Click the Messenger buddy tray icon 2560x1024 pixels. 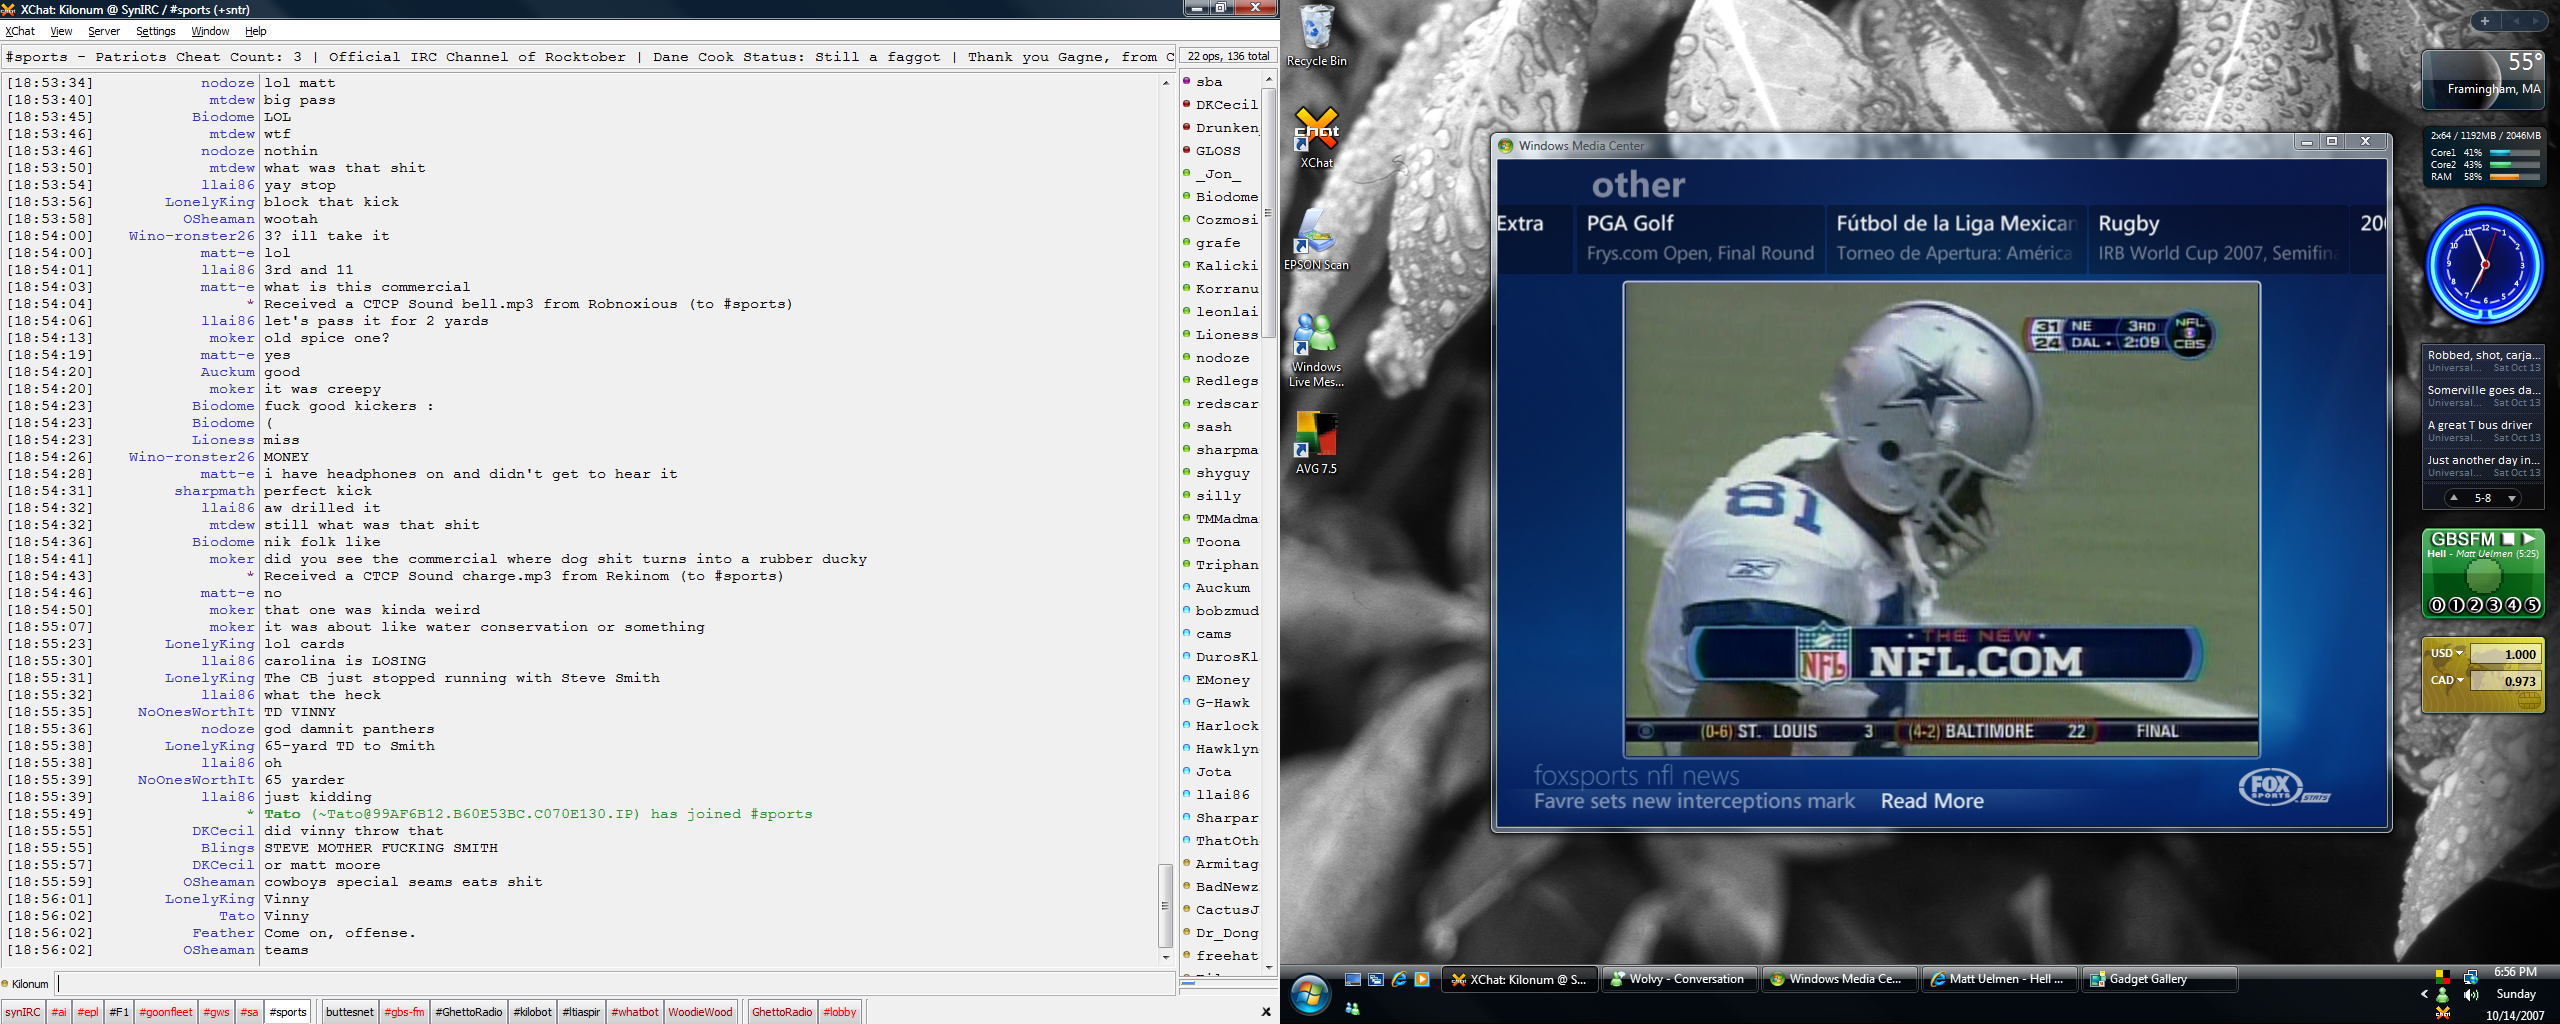(x=2443, y=995)
